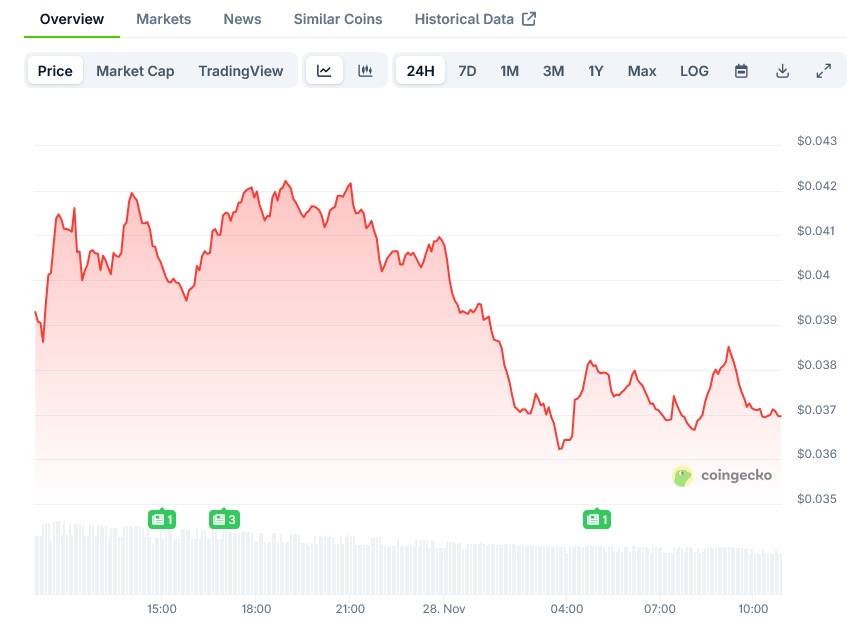Expand chart to fullscreen
The image size is (847, 628).
point(823,71)
